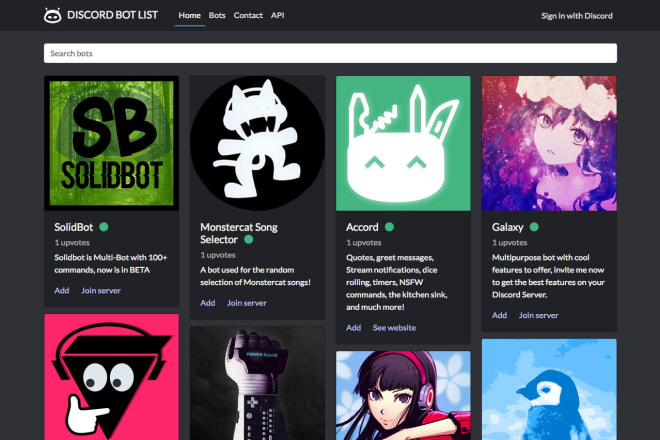
Task: Click "Solidbot is Multi-Bot with 100+ commands" description
Action: (111, 264)
